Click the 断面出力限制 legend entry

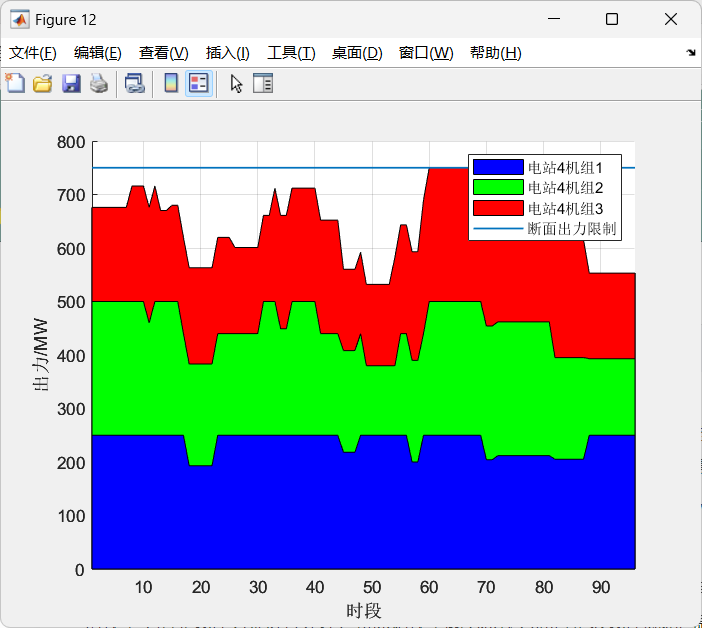[x=572, y=229]
